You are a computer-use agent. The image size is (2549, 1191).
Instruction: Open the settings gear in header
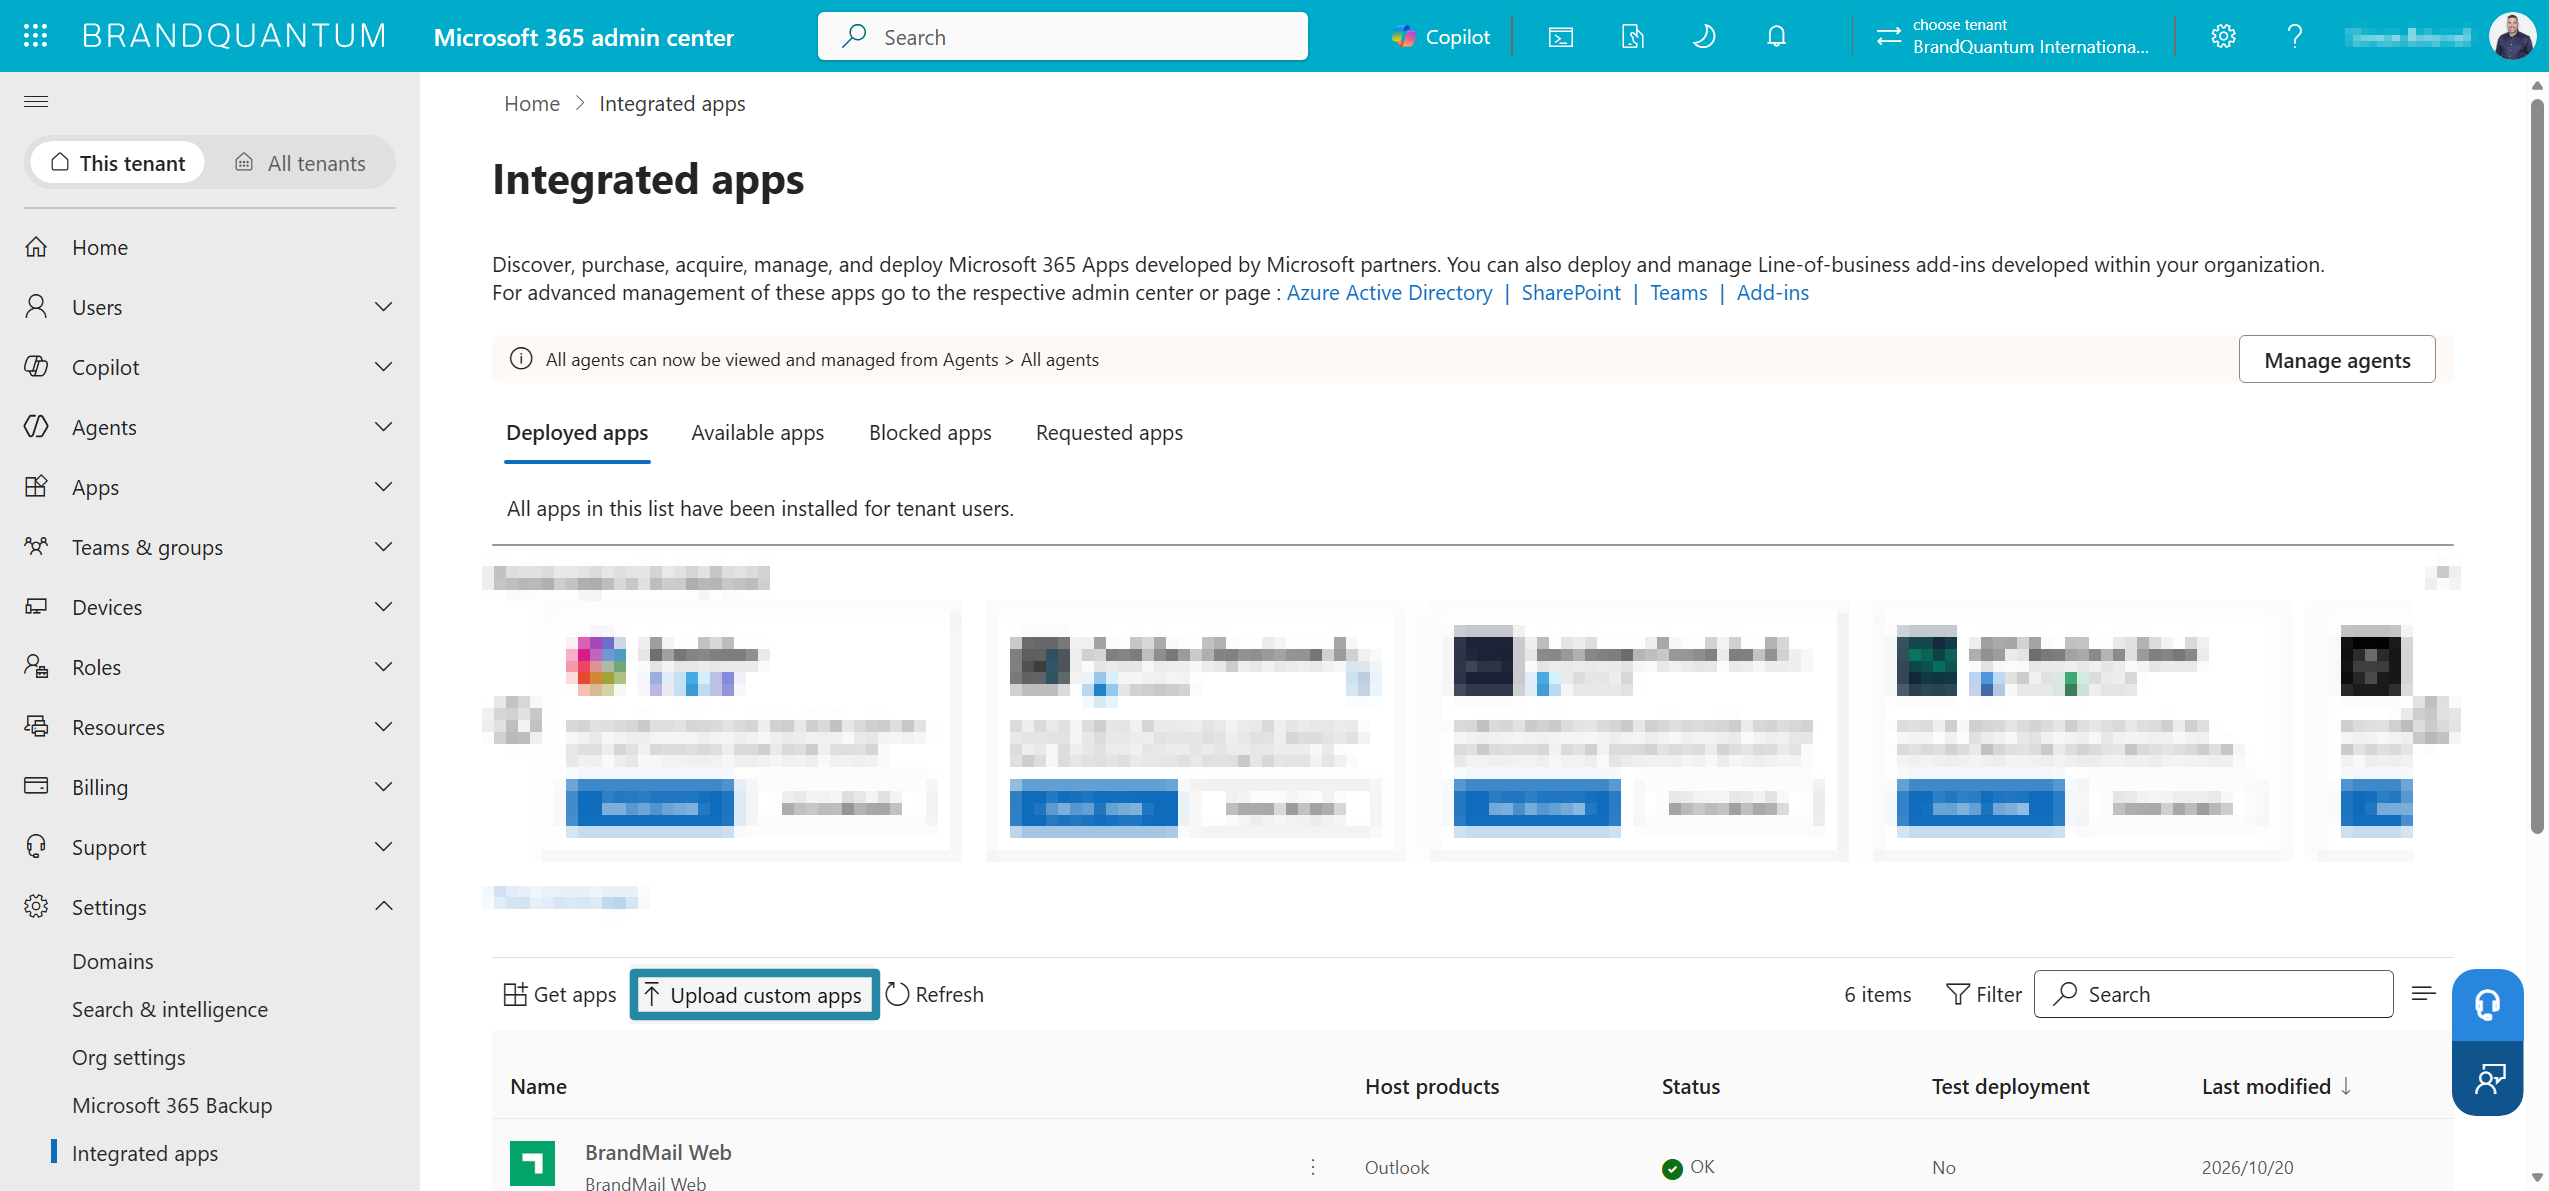click(2223, 37)
